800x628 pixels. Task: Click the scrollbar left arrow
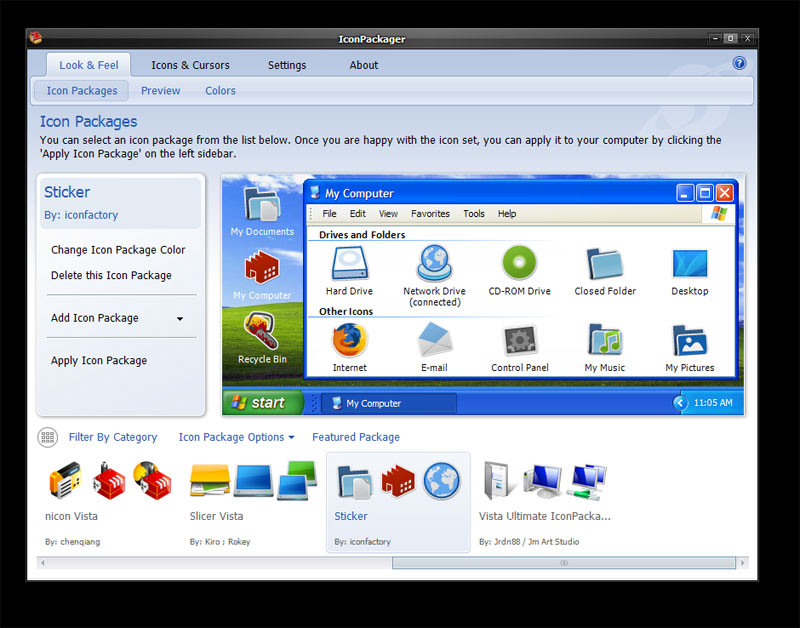pos(43,563)
